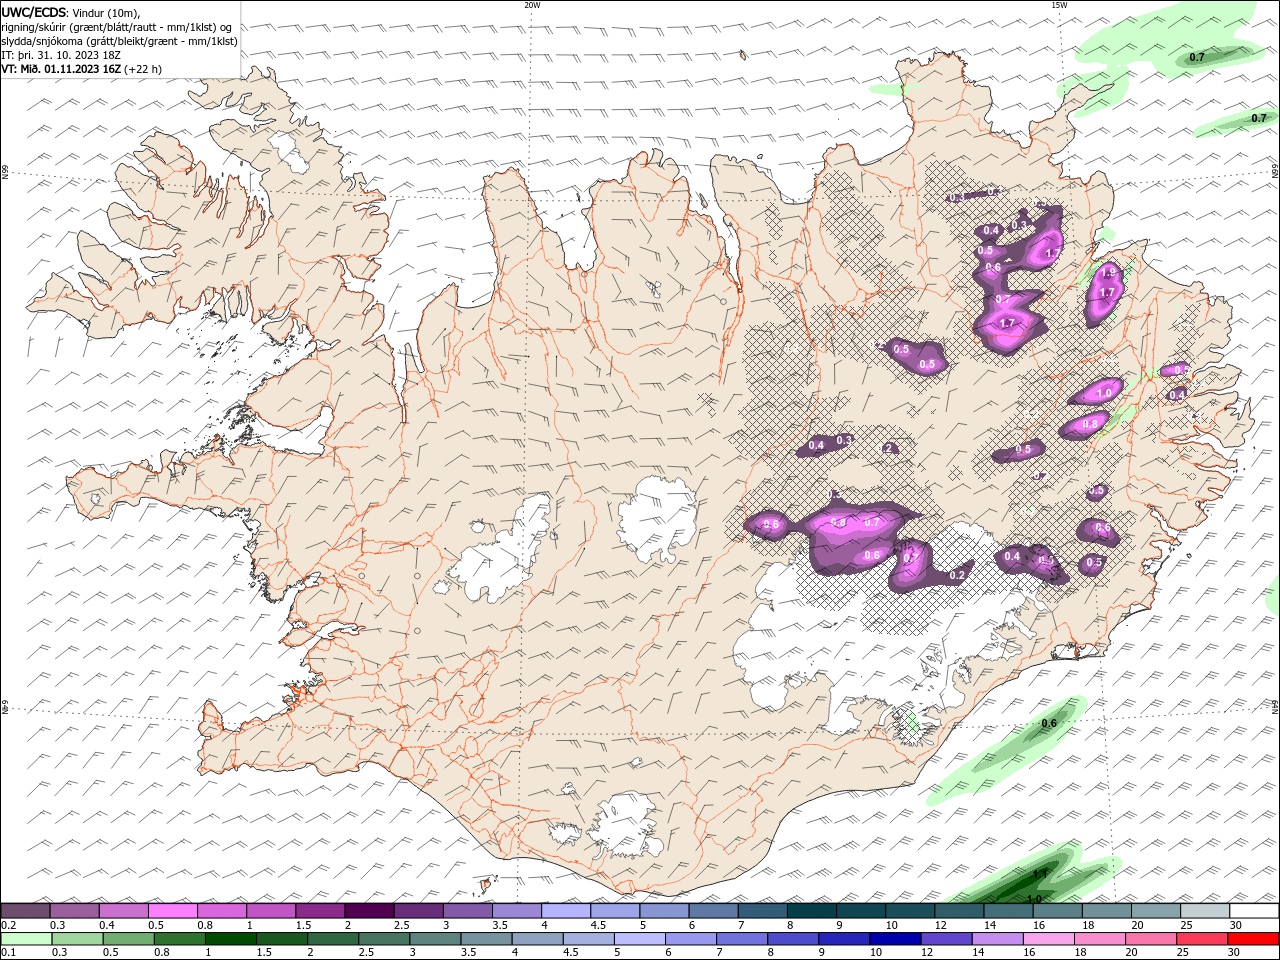Click the "1.9" snowfall value in east Iceland

[1108, 273]
